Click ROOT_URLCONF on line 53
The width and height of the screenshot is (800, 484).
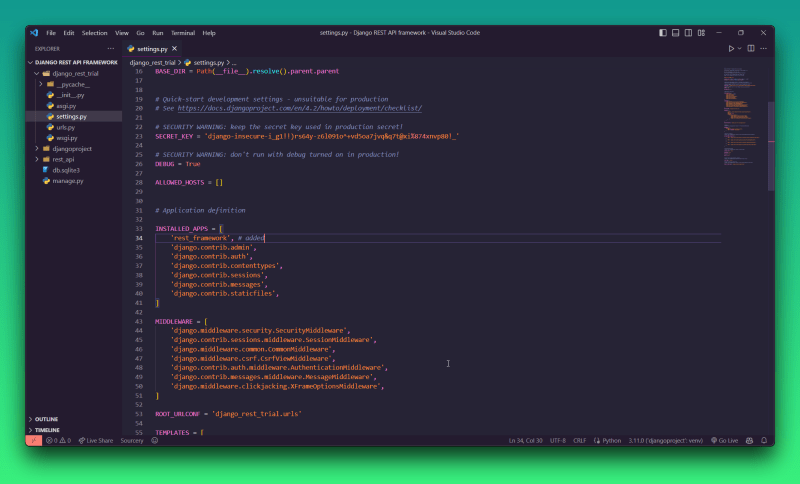coord(178,414)
